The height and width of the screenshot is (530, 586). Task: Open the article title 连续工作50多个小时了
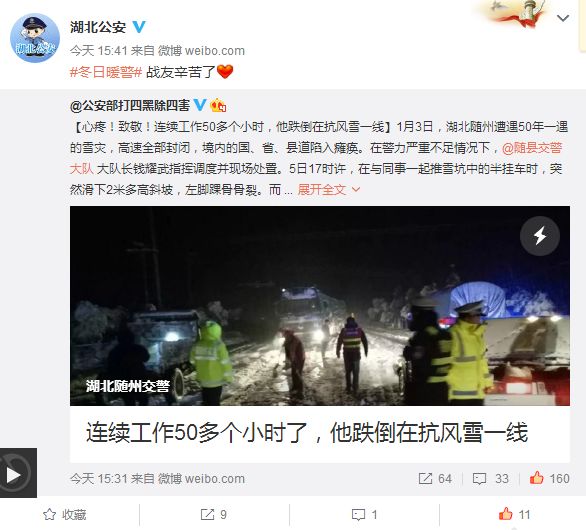pos(306,432)
